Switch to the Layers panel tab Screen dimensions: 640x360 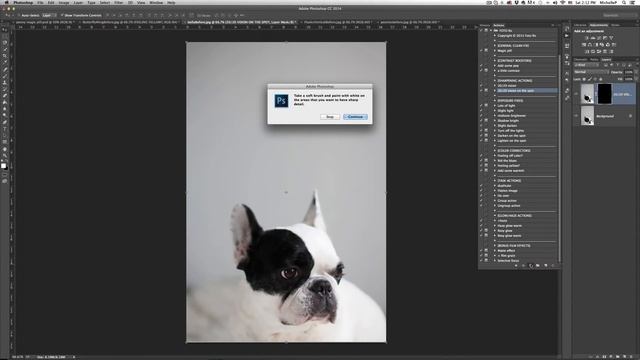(607, 60)
